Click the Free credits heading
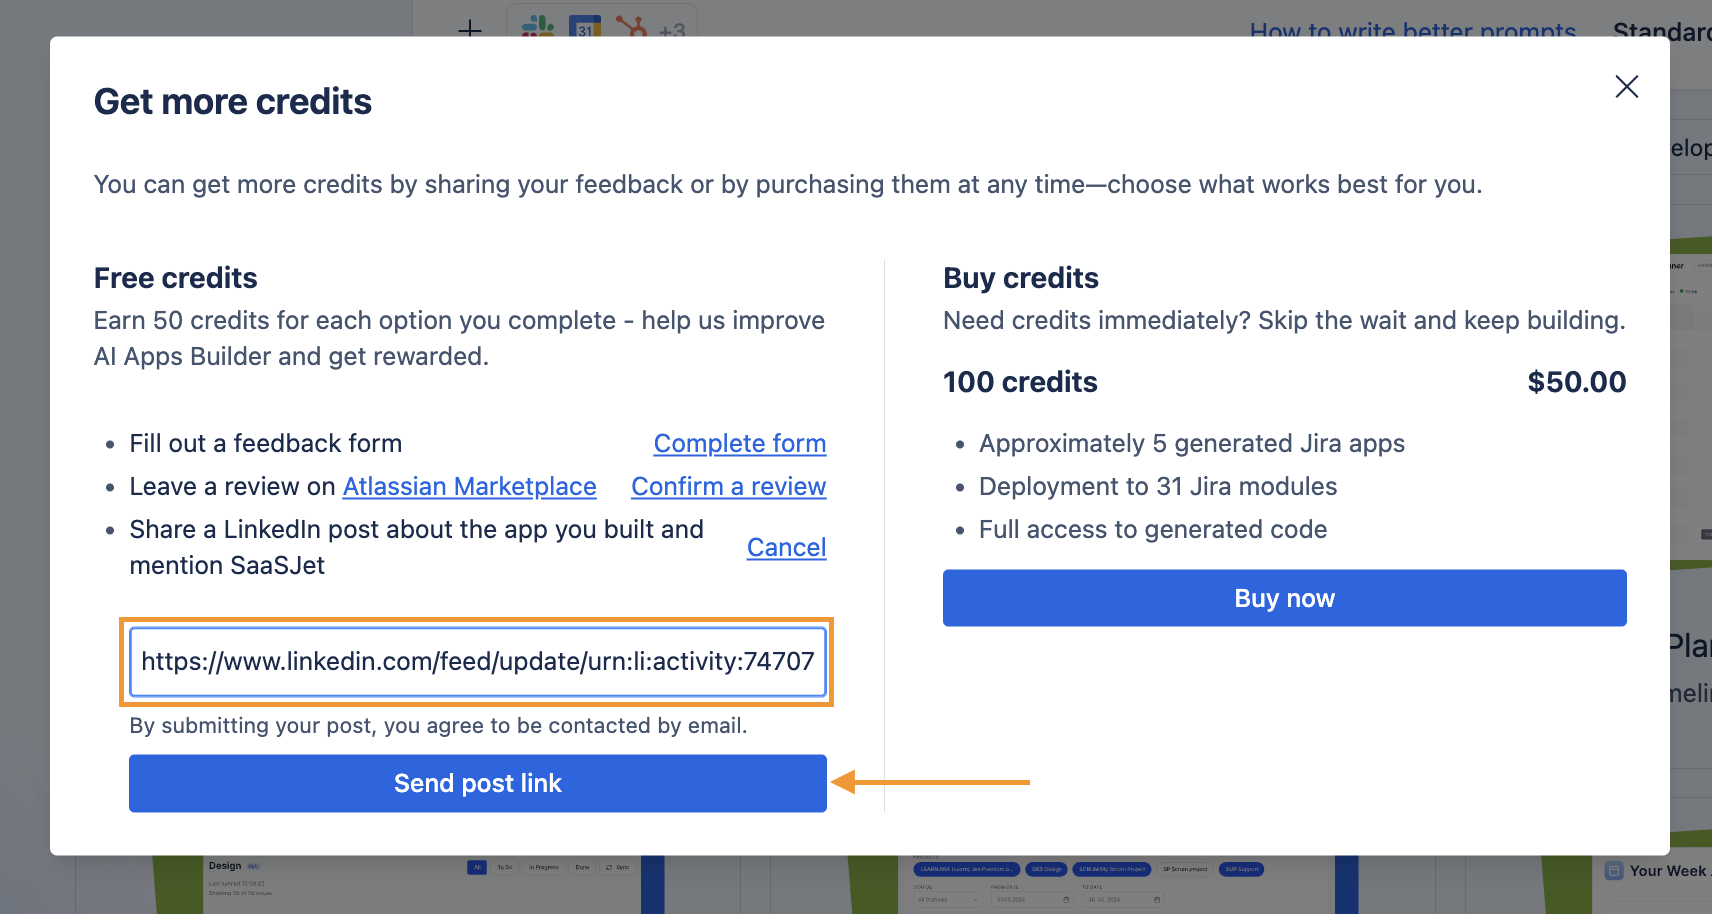The width and height of the screenshot is (1712, 914). pyautogui.click(x=175, y=278)
